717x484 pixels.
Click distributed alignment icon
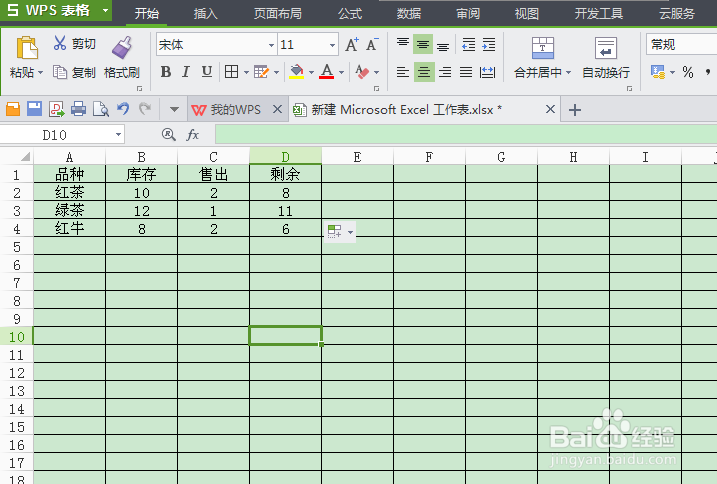pyautogui.click(x=487, y=72)
